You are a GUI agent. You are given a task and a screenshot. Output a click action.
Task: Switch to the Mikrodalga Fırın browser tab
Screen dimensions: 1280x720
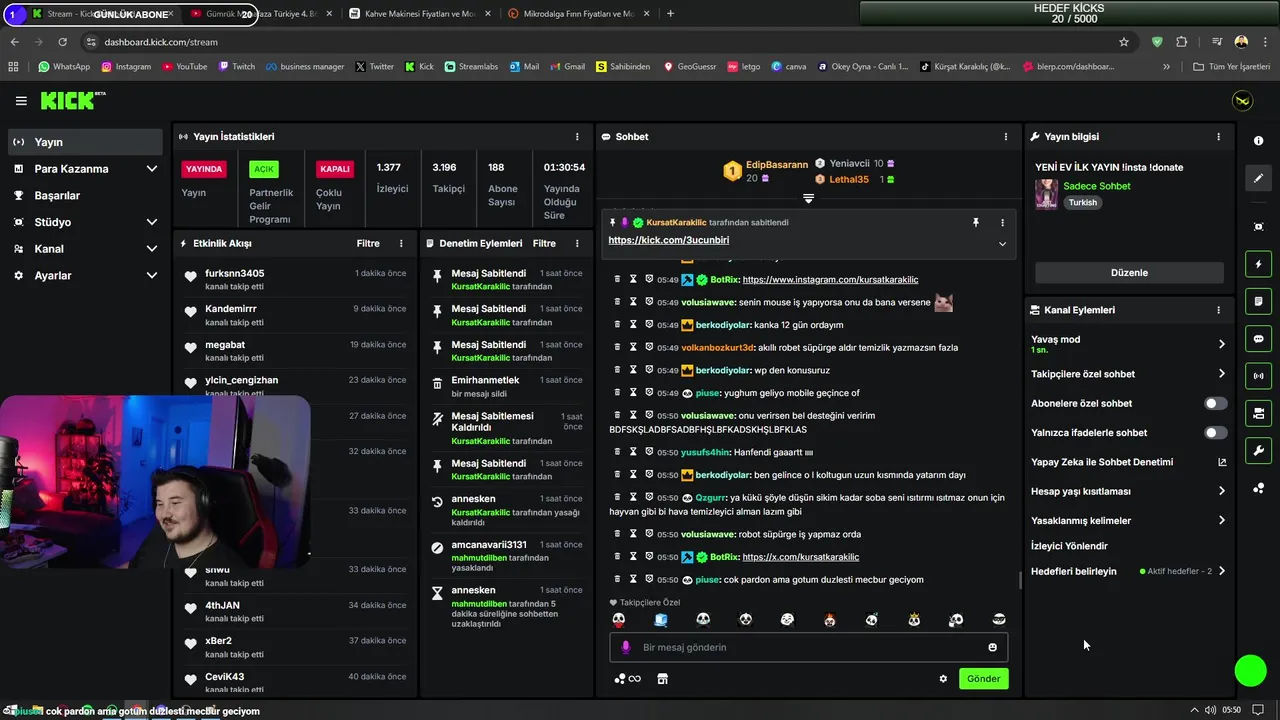coord(578,14)
